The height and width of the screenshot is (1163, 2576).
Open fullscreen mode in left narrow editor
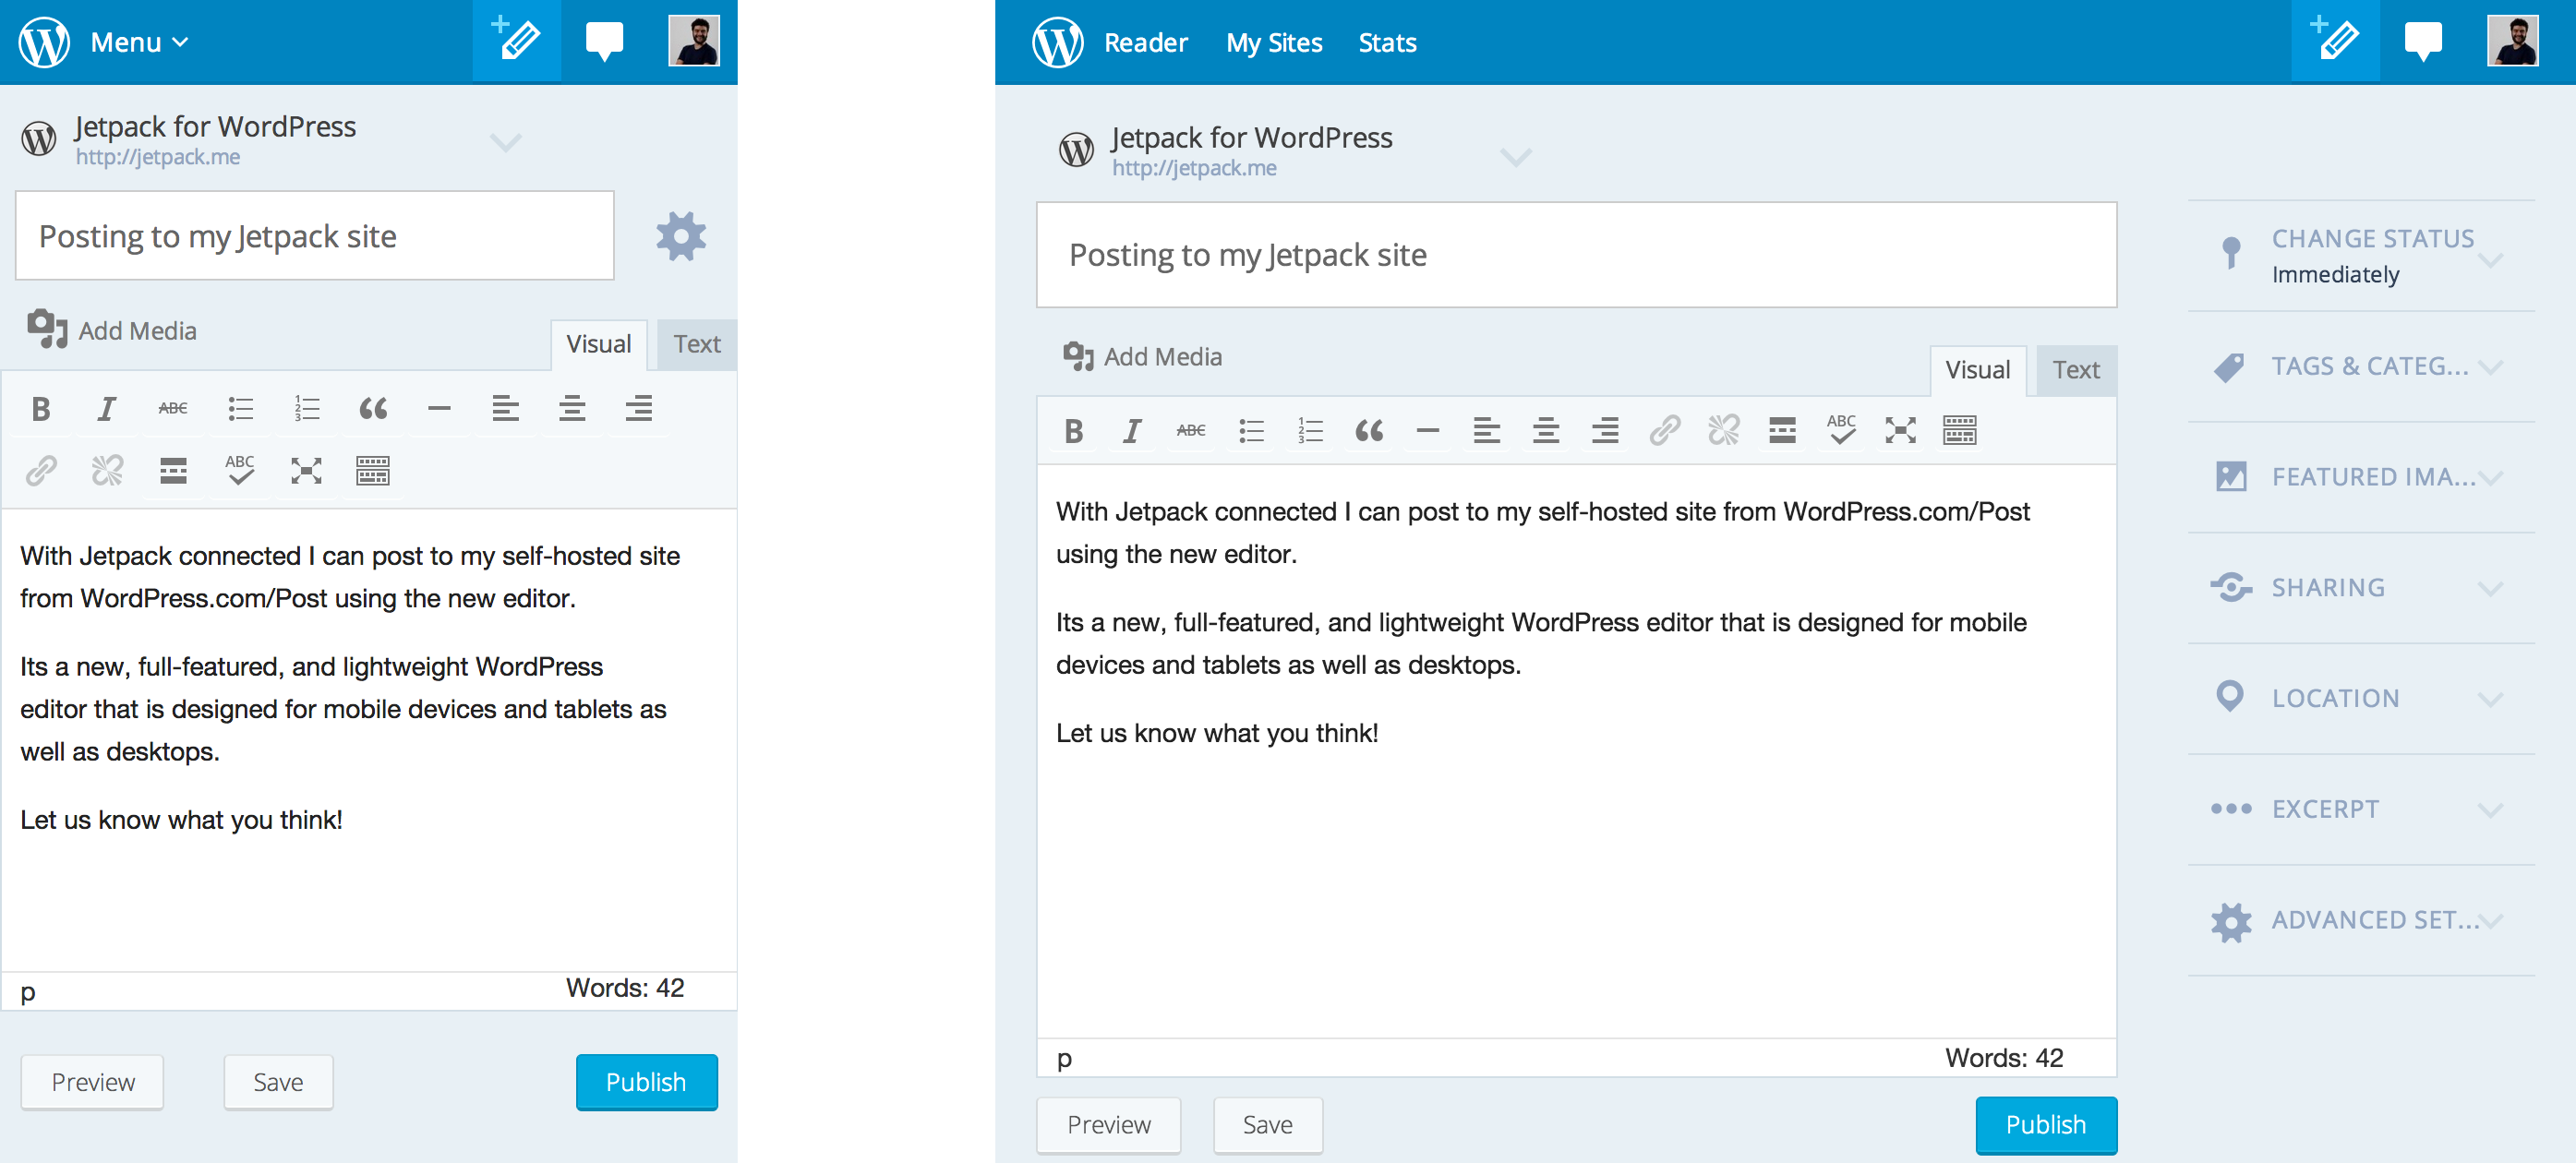coord(306,470)
